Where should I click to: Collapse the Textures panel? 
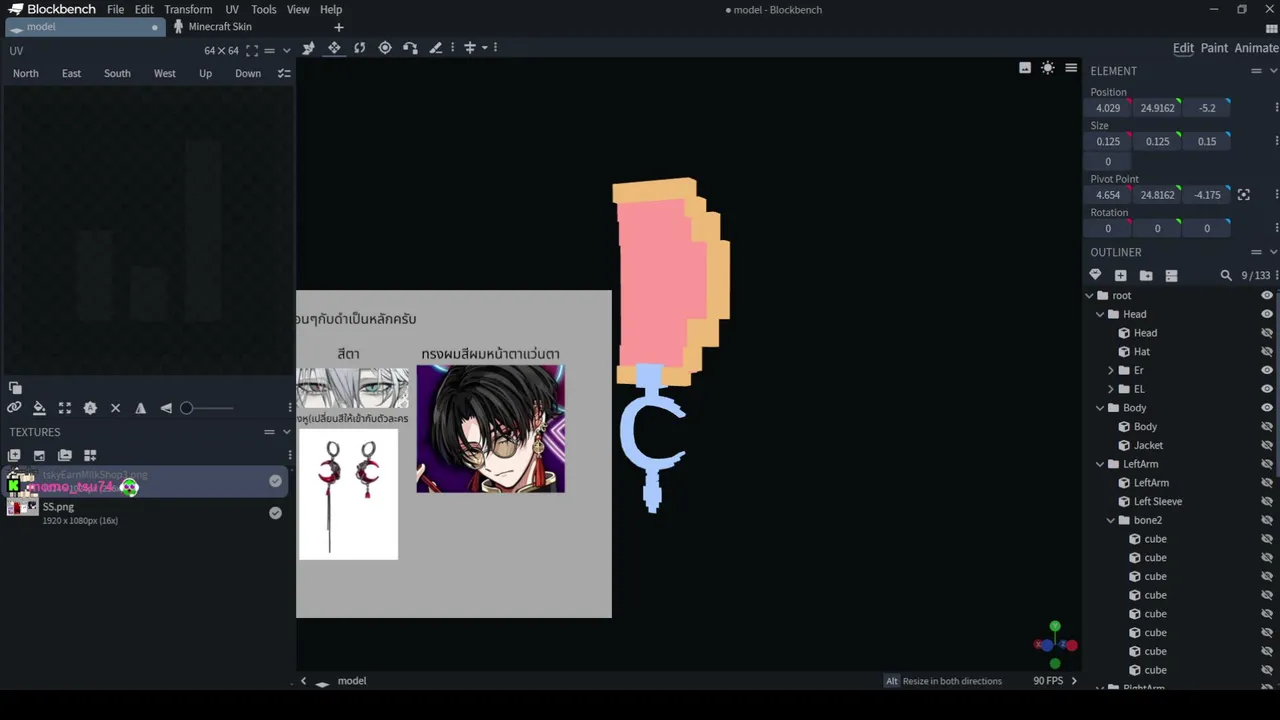click(286, 432)
